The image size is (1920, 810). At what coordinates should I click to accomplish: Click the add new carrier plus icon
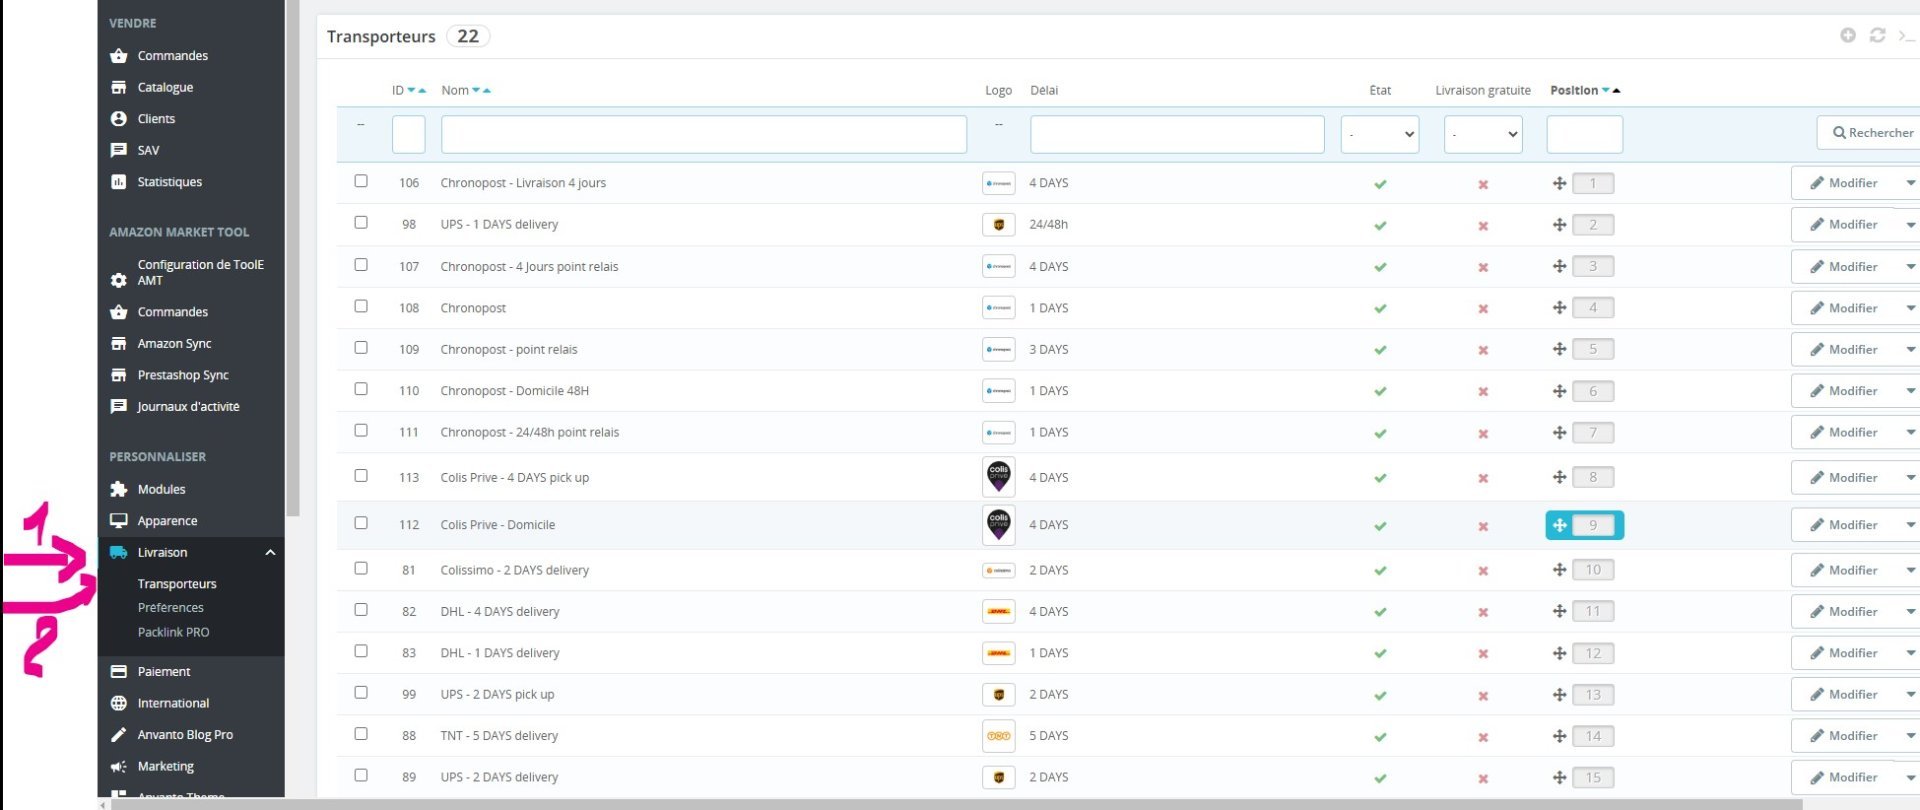point(1847,35)
